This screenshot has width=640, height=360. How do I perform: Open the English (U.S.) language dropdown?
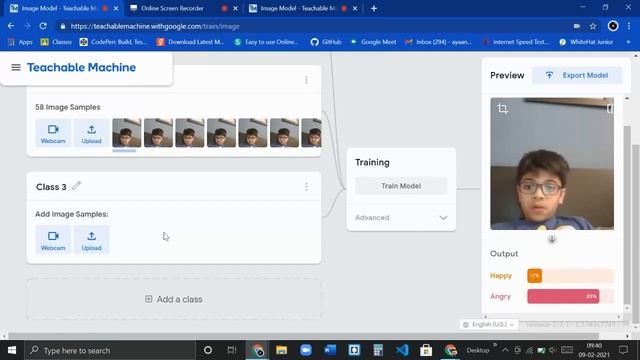coord(489,324)
